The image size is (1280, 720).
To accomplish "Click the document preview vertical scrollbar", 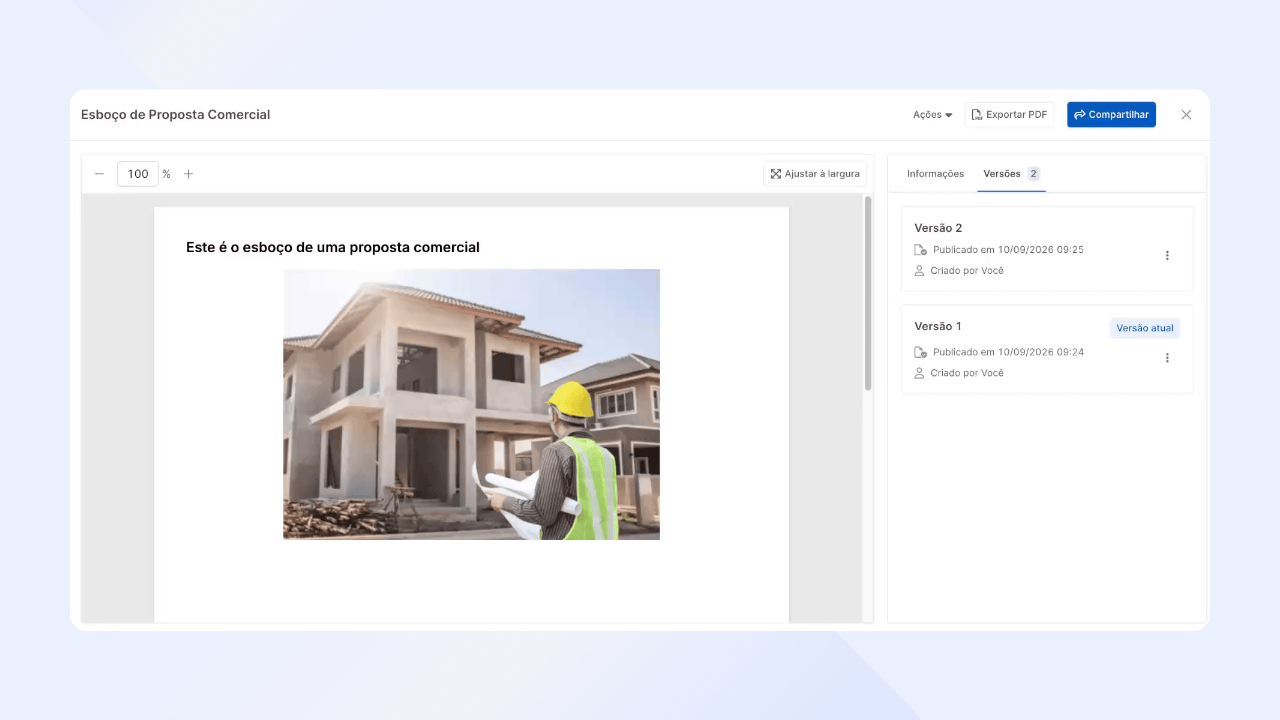I will pos(868,293).
